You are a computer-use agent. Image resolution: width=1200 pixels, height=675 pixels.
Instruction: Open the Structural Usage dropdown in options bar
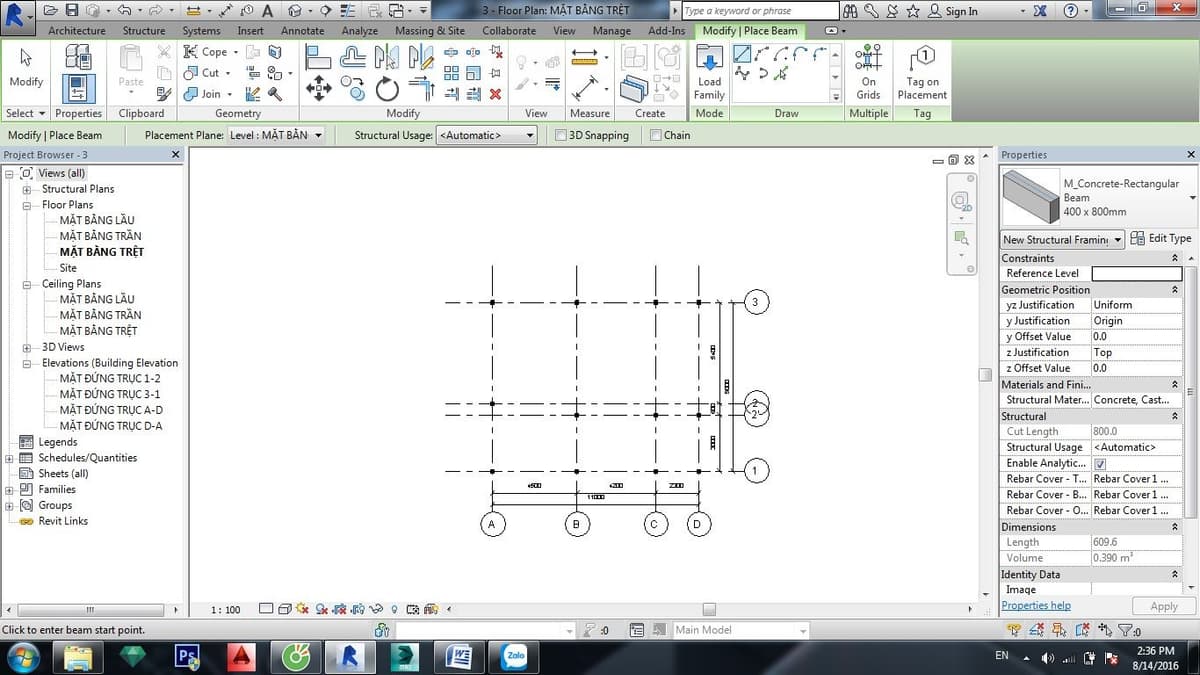click(487, 135)
